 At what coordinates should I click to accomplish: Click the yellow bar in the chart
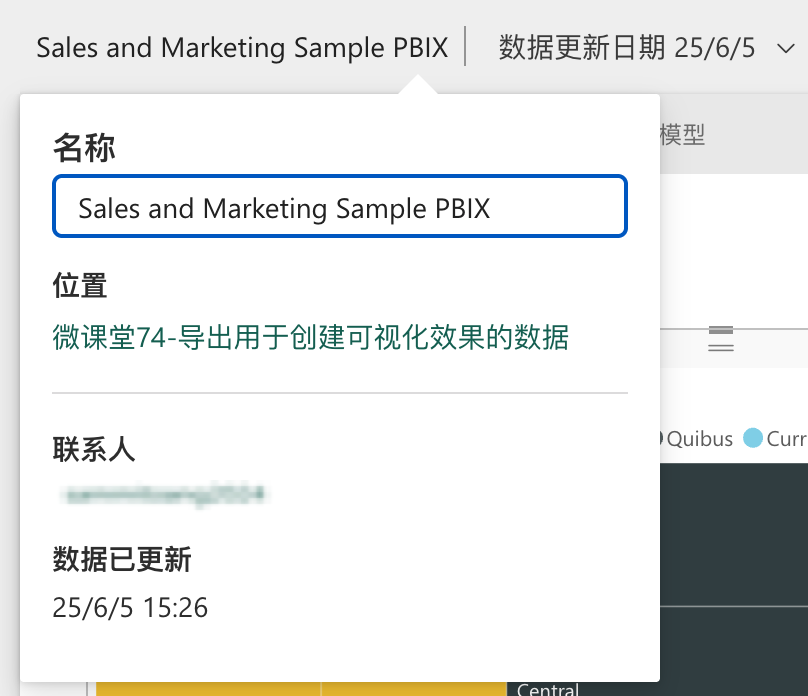[301, 689]
